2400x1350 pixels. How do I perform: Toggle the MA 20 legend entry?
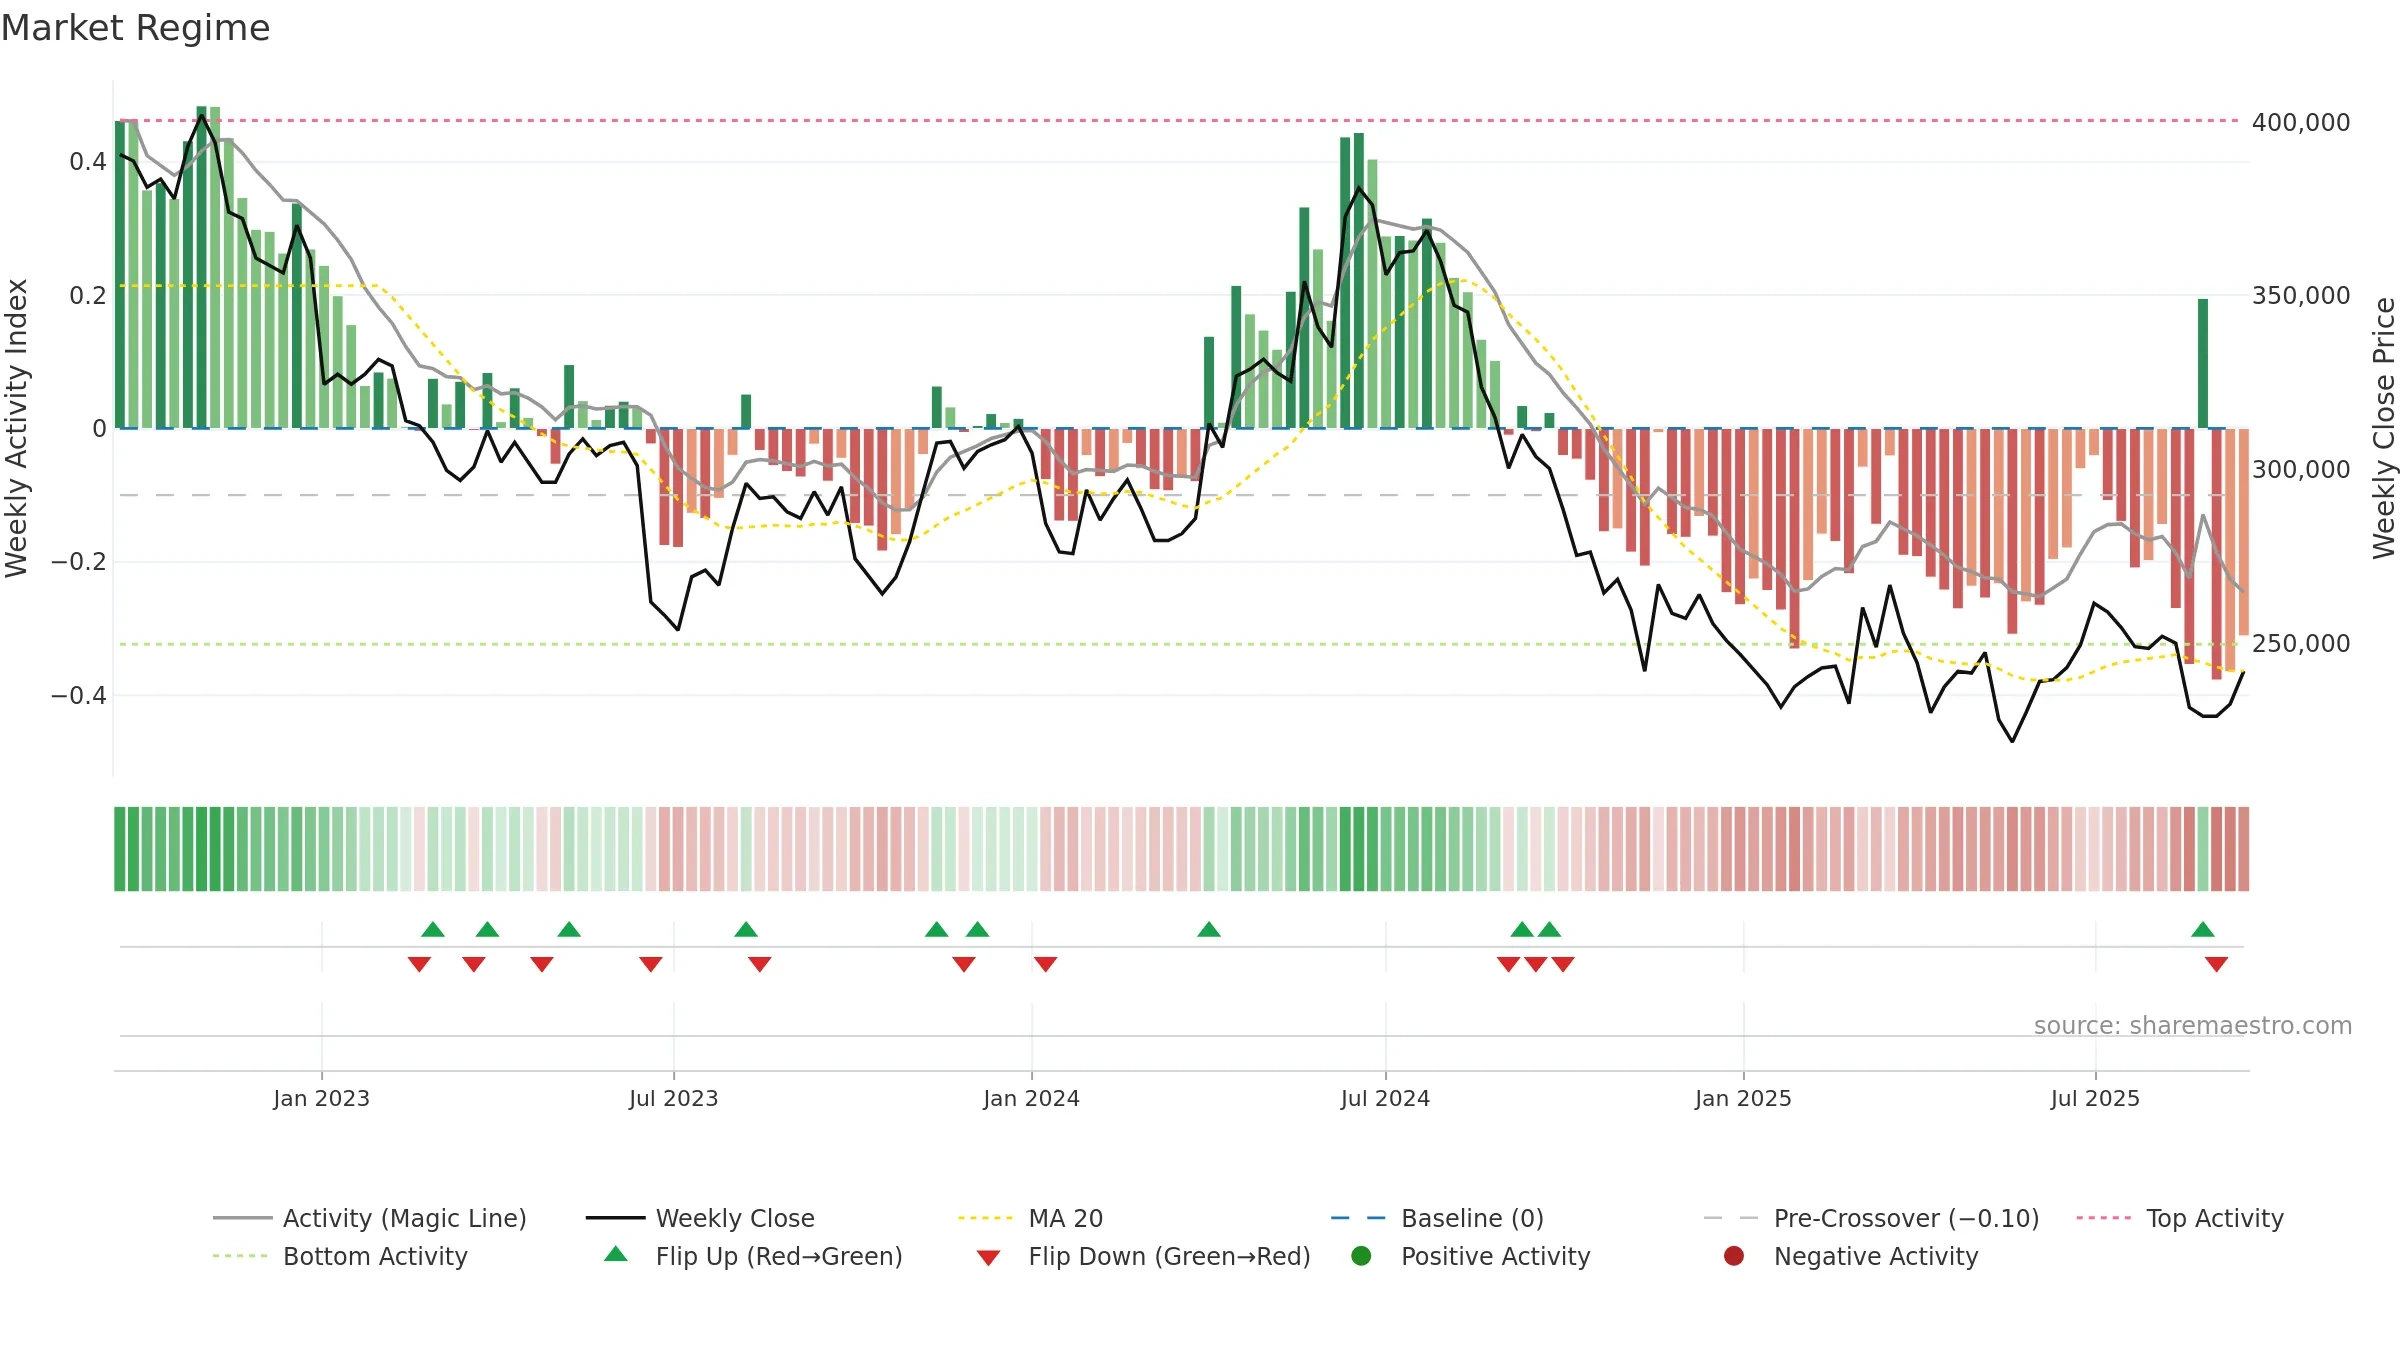(x=1030, y=1218)
